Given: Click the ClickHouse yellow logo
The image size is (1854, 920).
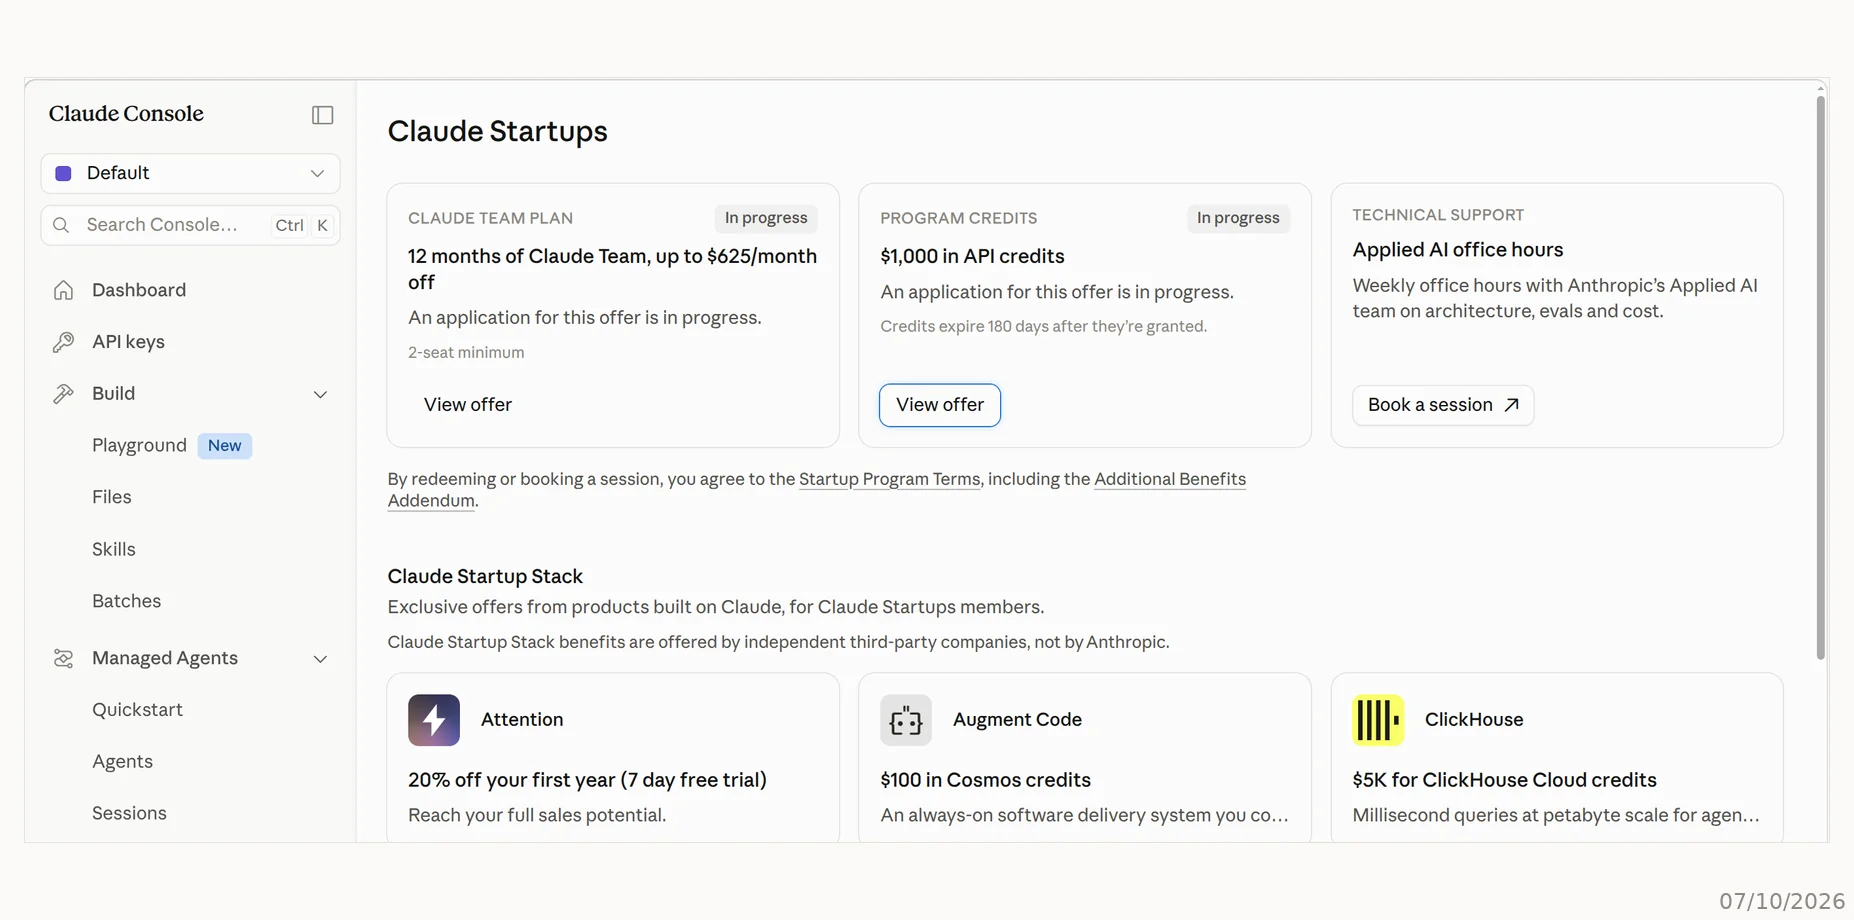Looking at the screenshot, I should (1378, 720).
